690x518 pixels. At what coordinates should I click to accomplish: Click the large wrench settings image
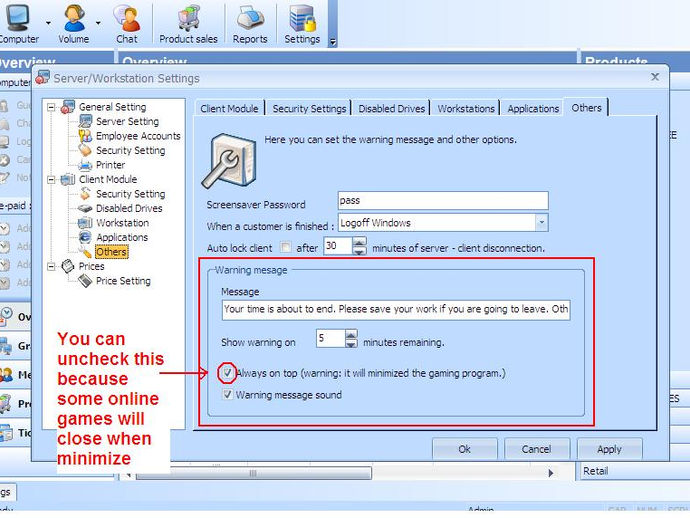pyautogui.click(x=230, y=162)
